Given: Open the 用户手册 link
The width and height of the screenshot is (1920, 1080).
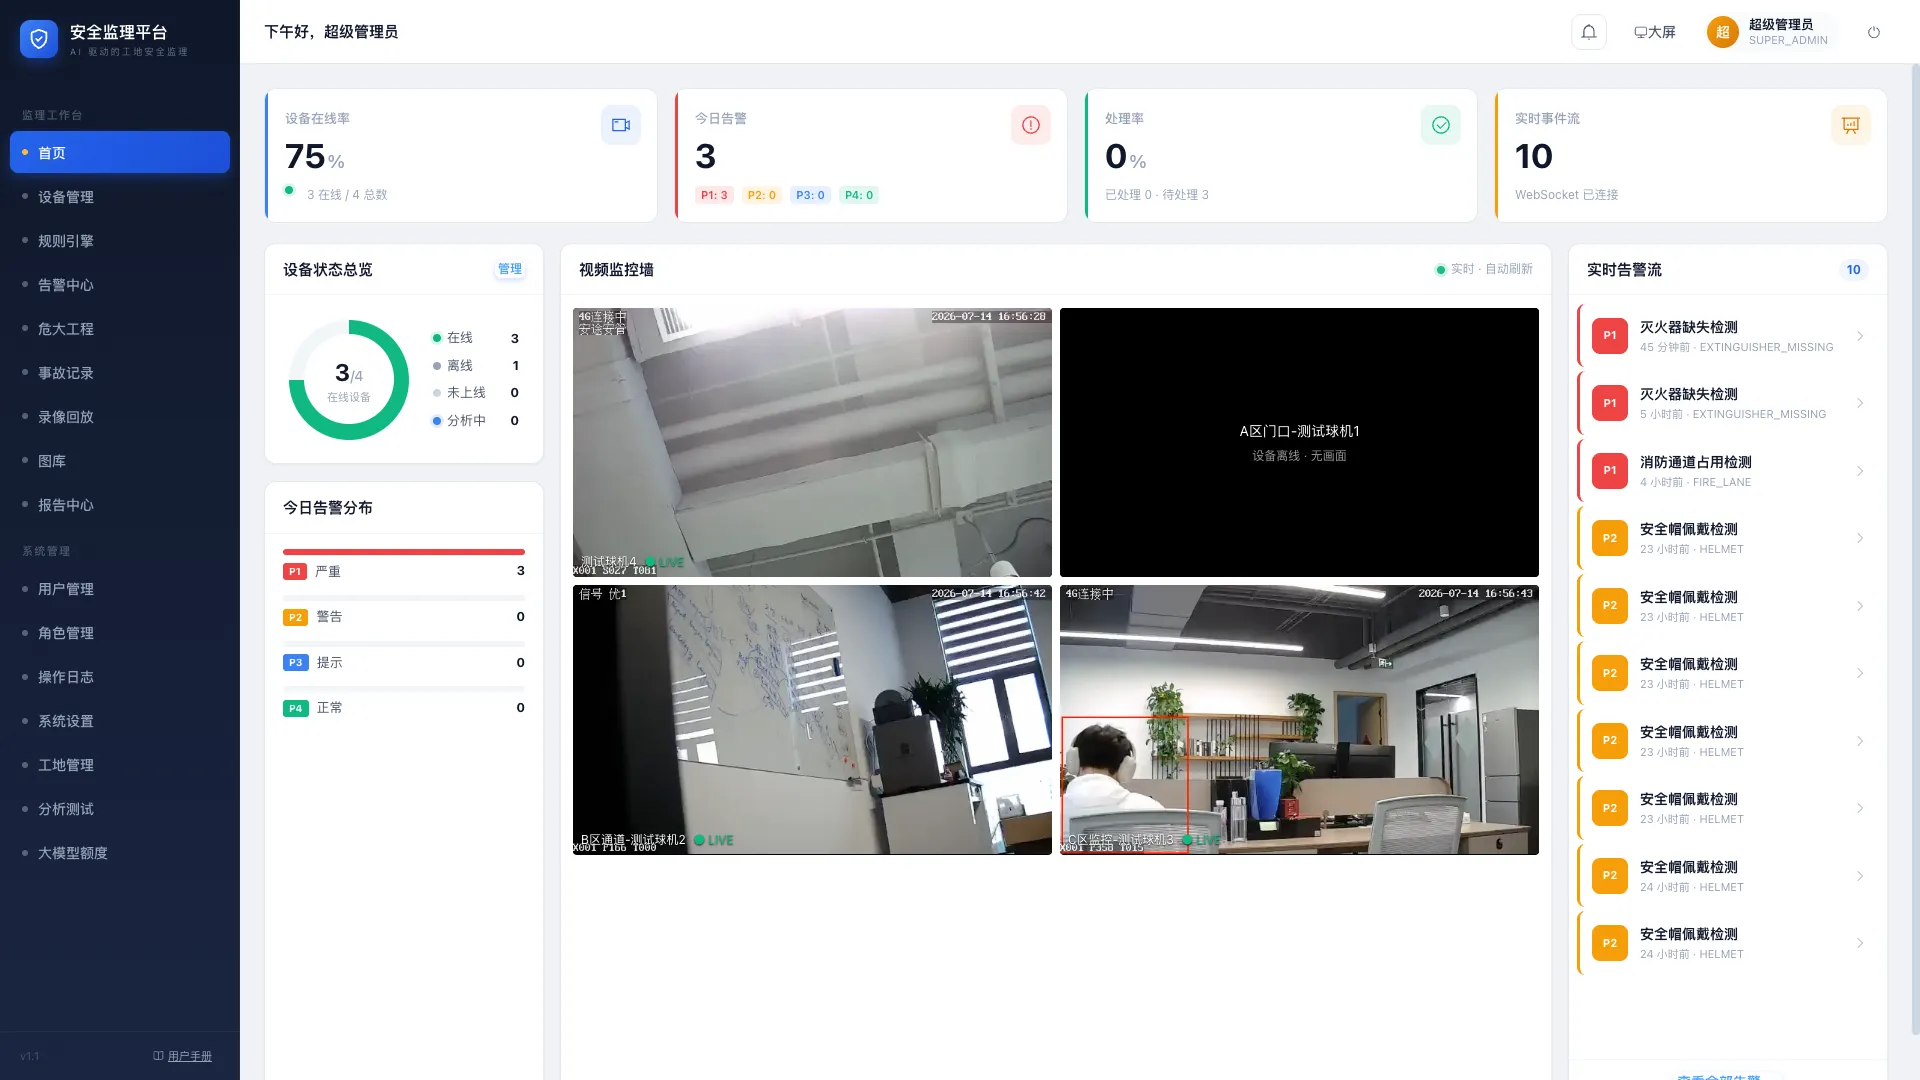Looking at the screenshot, I should (182, 1056).
